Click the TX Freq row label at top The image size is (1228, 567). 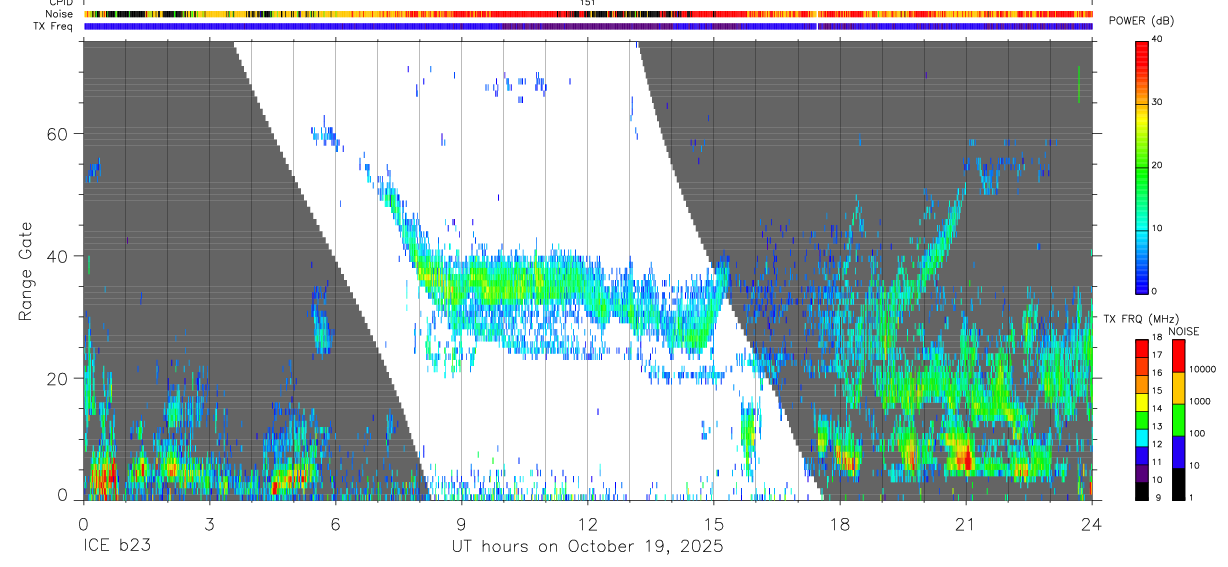click(x=54, y=26)
